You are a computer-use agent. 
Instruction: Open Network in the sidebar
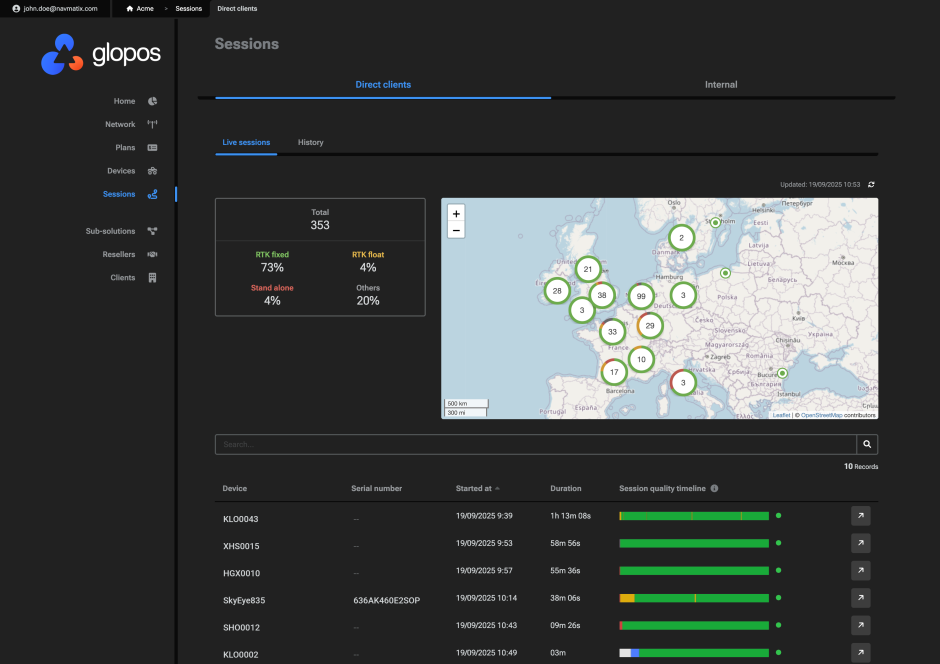[x=120, y=125]
